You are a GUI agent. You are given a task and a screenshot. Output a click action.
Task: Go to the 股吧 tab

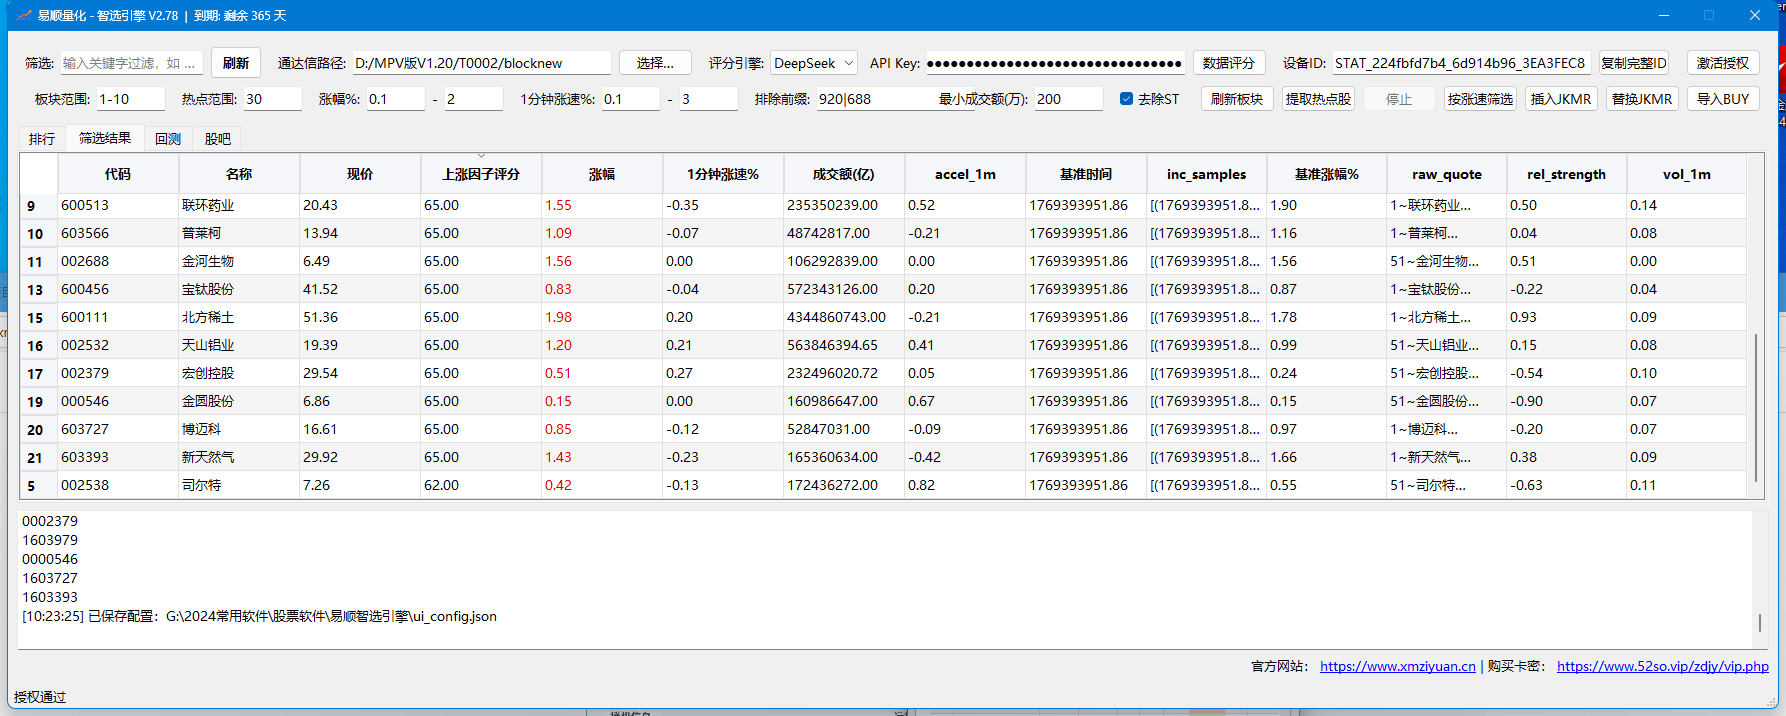[217, 139]
